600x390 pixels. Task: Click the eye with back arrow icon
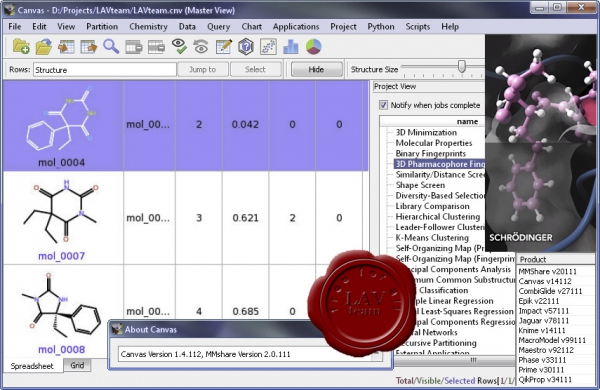click(201, 47)
